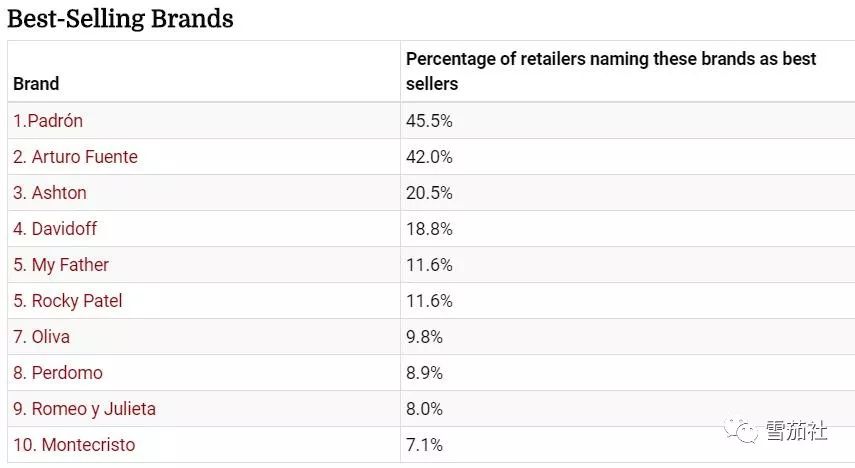Viewport: 855px width, 468px height.
Task: Select the Davidoff brand link
Action: (55, 229)
